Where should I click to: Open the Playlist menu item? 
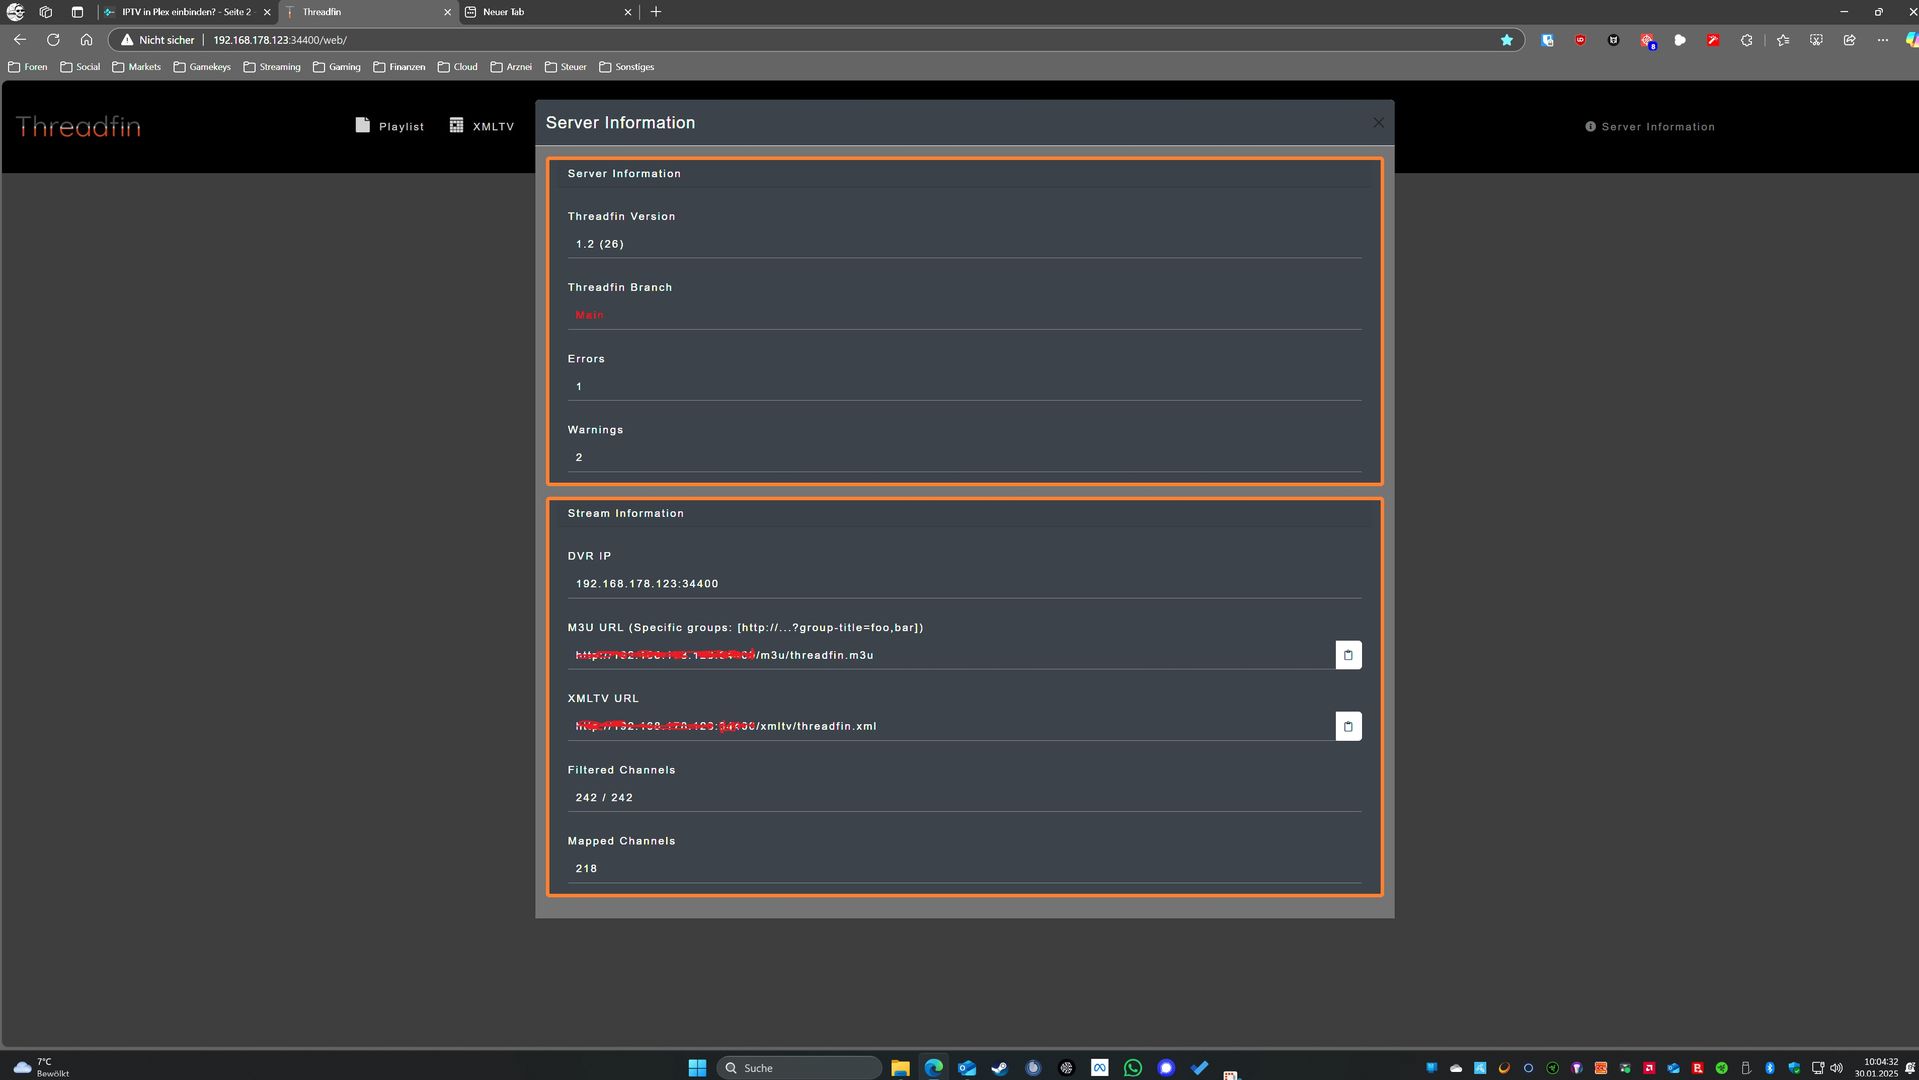(390, 126)
